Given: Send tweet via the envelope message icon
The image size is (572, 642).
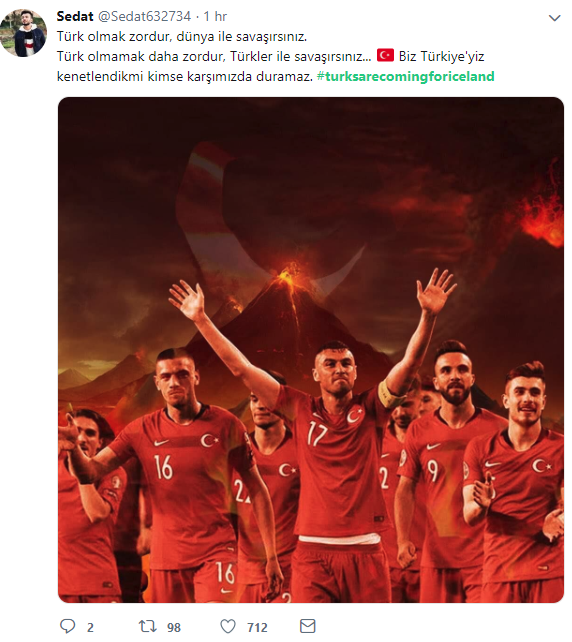Looking at the screenshot, I should click(307, 626).
